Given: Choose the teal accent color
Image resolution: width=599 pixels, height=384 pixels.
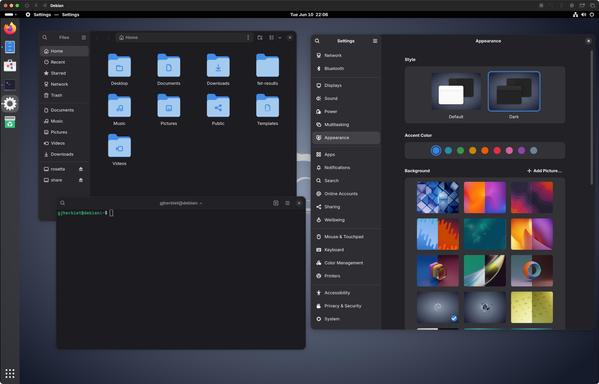Looking at the screenshot, I should click(448, 151).
